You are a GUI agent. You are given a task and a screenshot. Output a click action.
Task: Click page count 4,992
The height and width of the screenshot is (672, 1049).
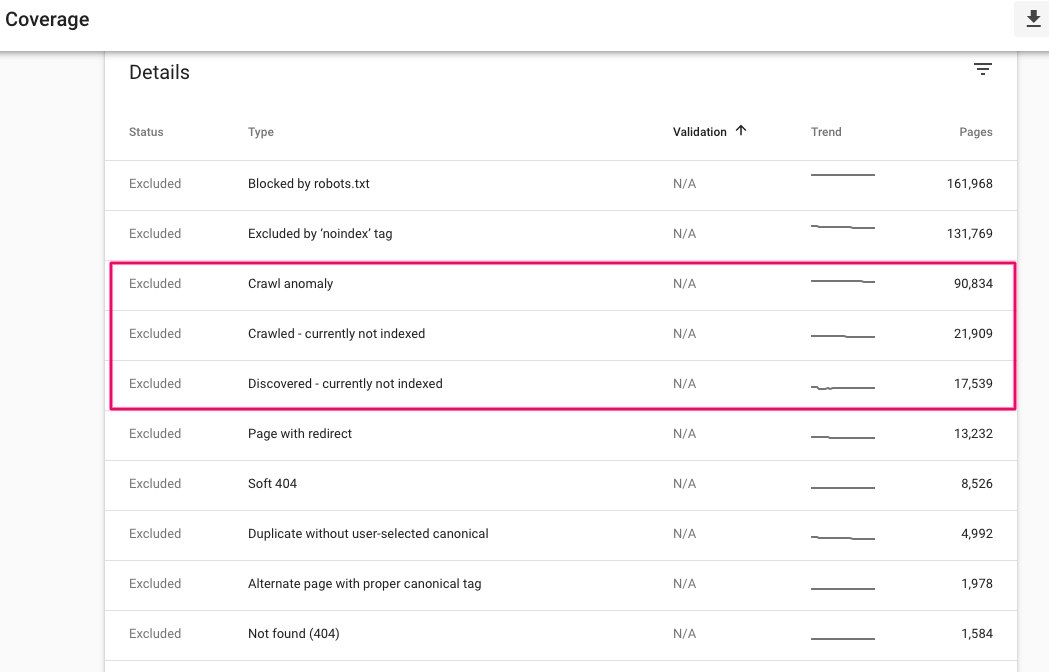(977, 533)
